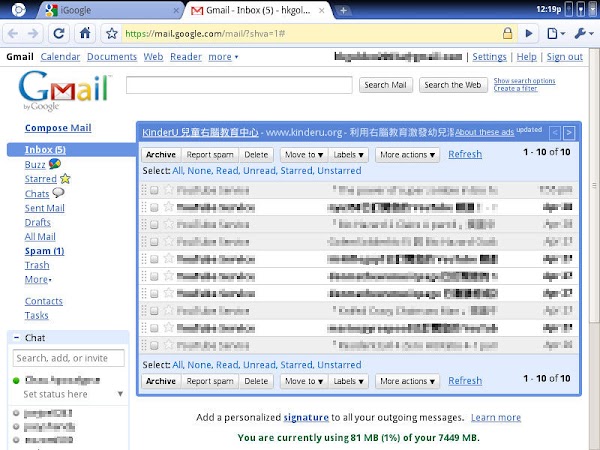This screenshot has width=600, height=450.
Task: Switch to the iGoogle tab
Action: click(109, 10)
